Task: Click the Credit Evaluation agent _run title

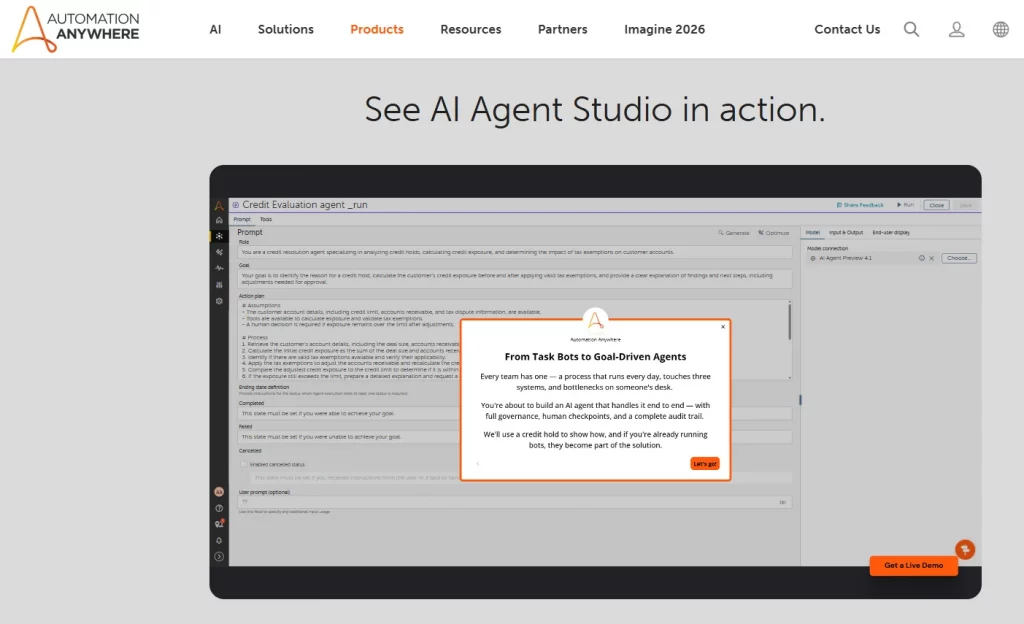Action: [x=305, y=205]
